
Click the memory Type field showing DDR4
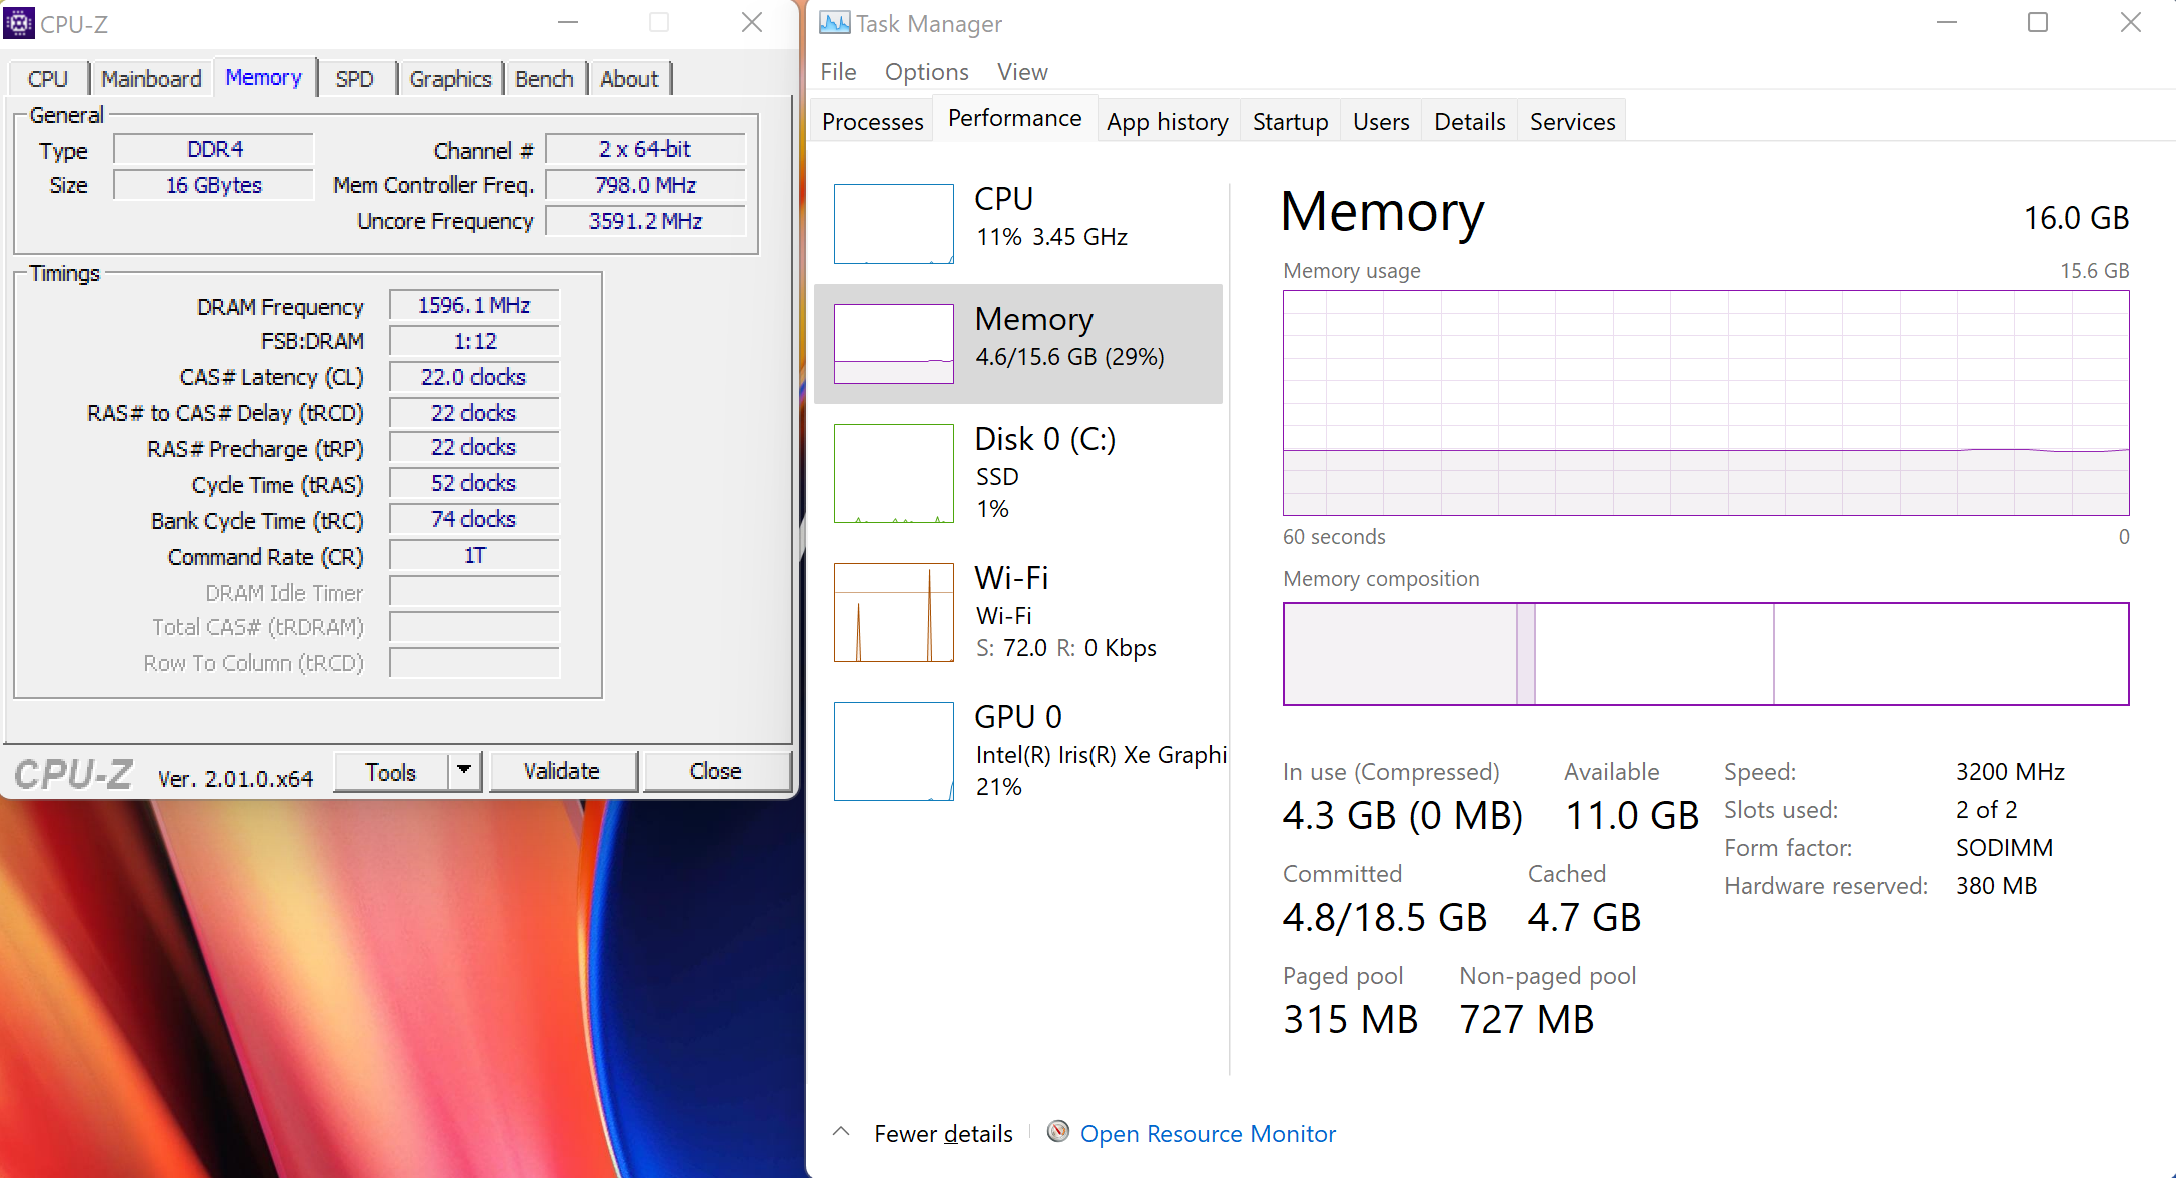pyautogui.click(x=214, y=149)
